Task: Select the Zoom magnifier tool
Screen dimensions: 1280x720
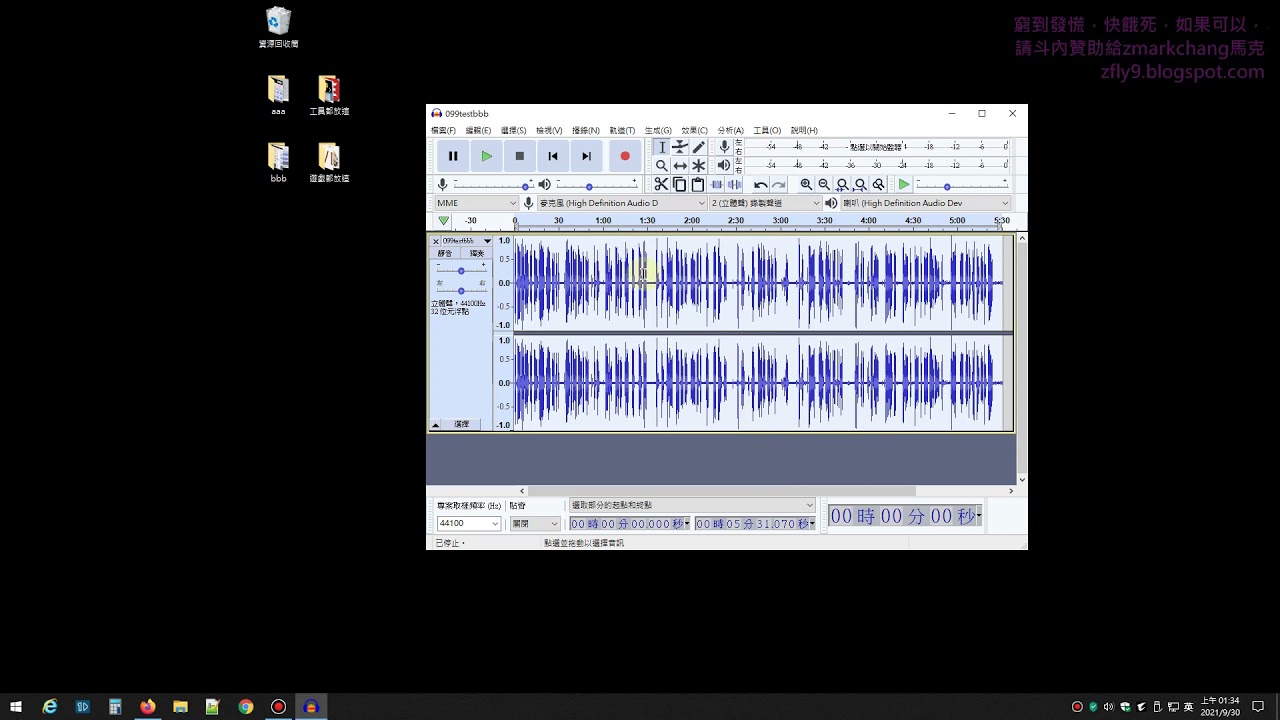Action: point(661,165)
